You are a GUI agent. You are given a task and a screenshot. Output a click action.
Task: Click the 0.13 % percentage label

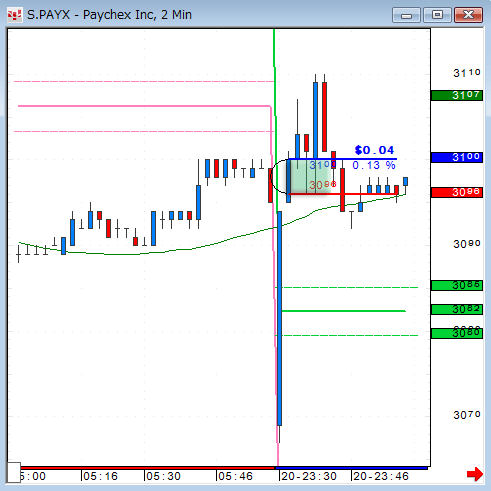[374, 165]
